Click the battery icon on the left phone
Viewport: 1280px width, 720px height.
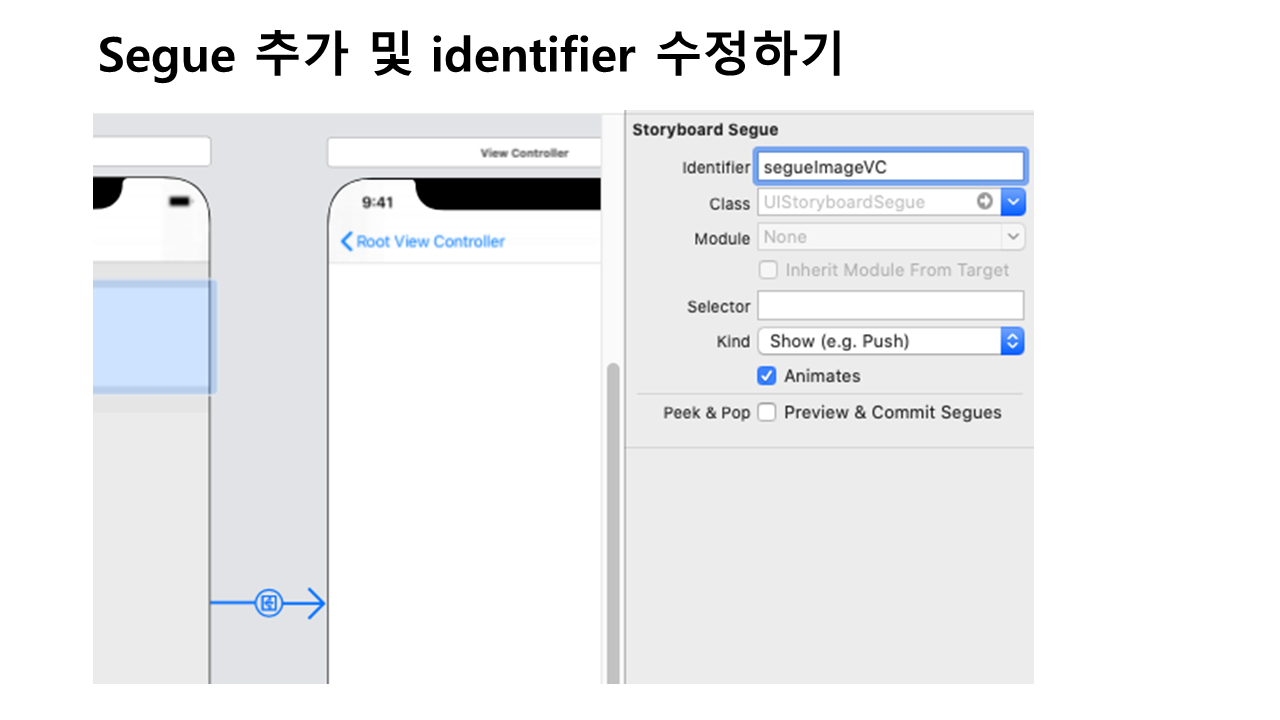pyautogui.click(x=180, y=201)
